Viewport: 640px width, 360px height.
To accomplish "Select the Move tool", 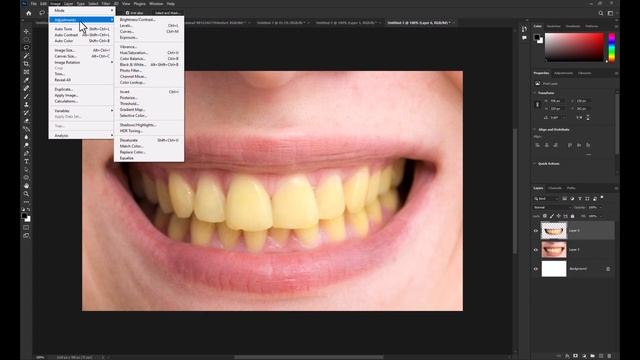I will [x=26, y=31].
